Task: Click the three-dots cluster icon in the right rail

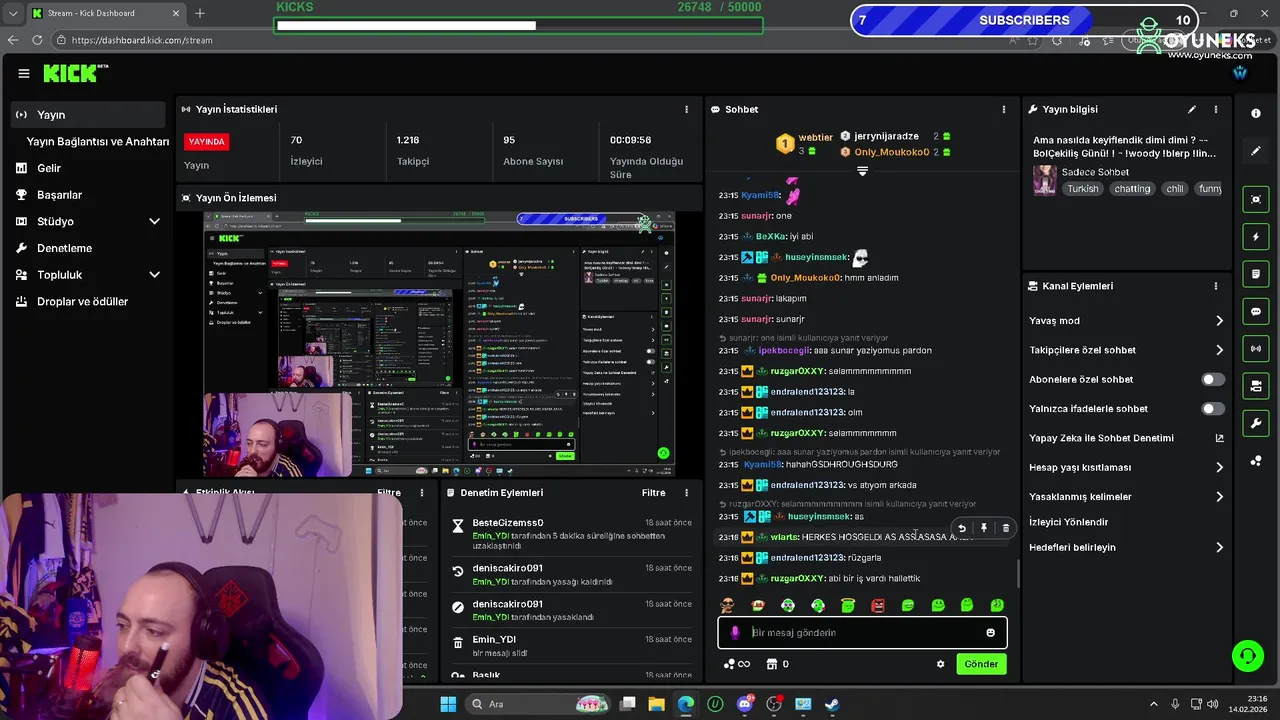Action: point(1256,461)
